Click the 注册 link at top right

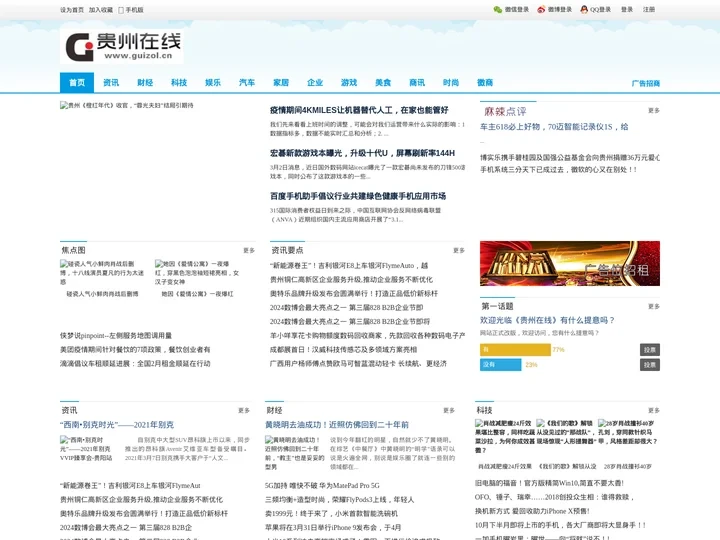[649, 10]
